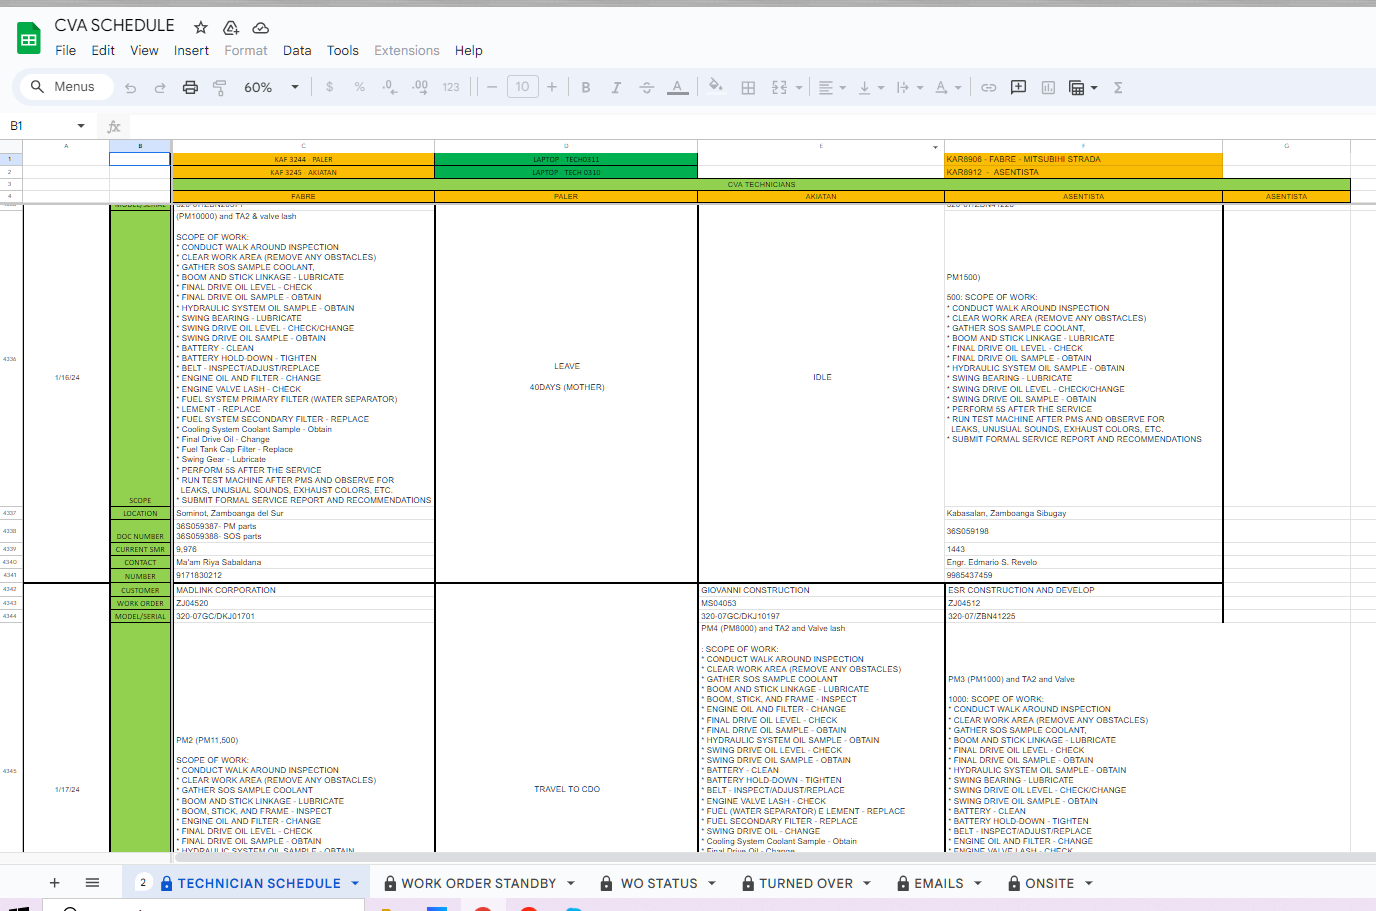
Task: Click the insert link icon
Action: (988, 88)
